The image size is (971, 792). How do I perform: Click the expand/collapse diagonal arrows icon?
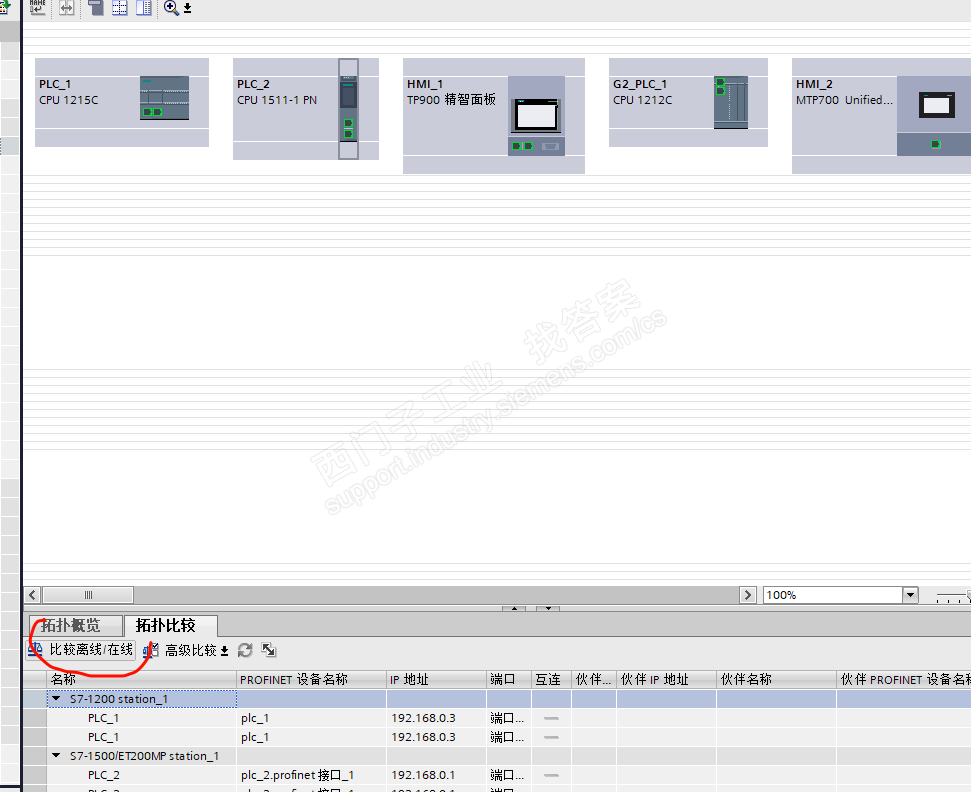coord(269,650)
